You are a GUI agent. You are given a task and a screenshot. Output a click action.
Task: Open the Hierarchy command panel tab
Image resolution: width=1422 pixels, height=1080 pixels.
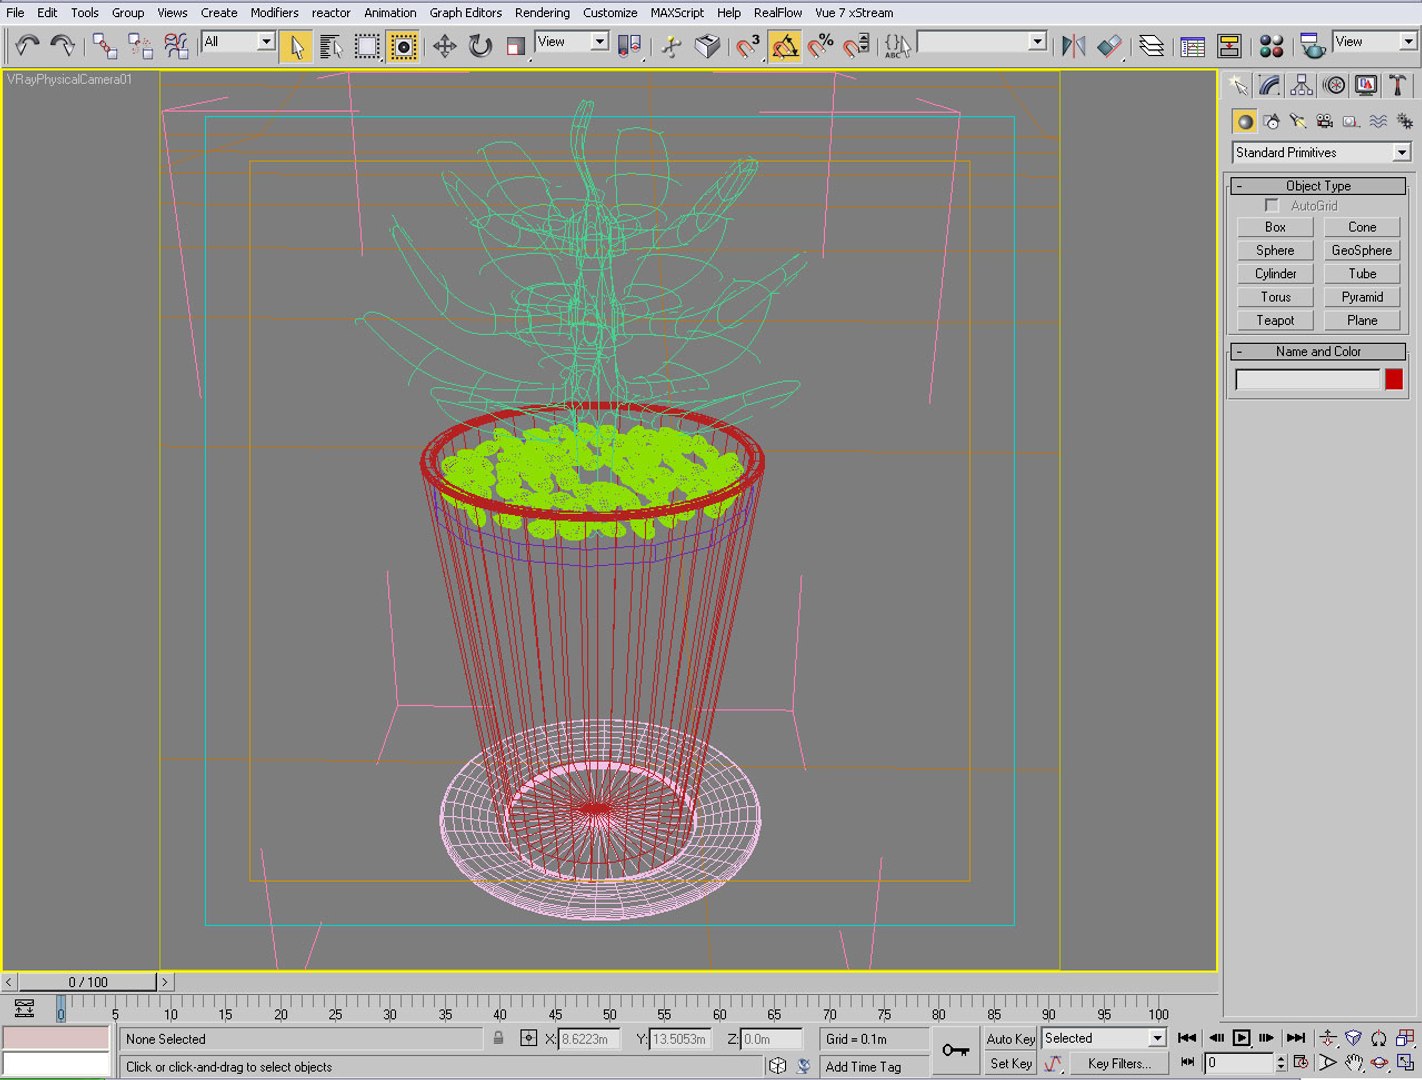pyautogui.click(x=1301, y=86)
